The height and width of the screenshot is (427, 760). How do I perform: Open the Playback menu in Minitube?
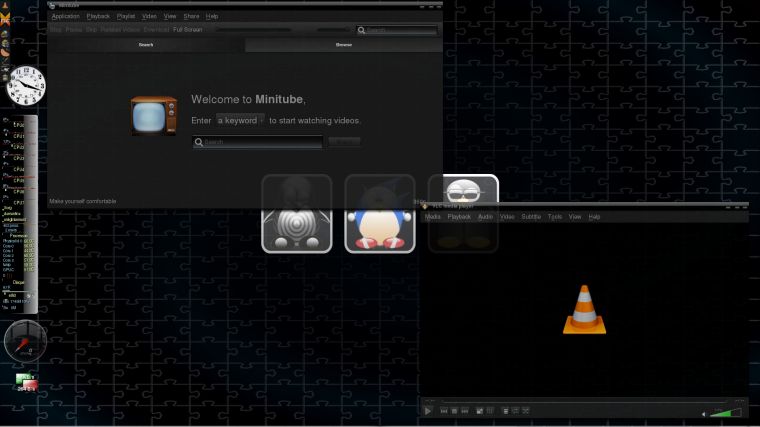pos(98,16)
